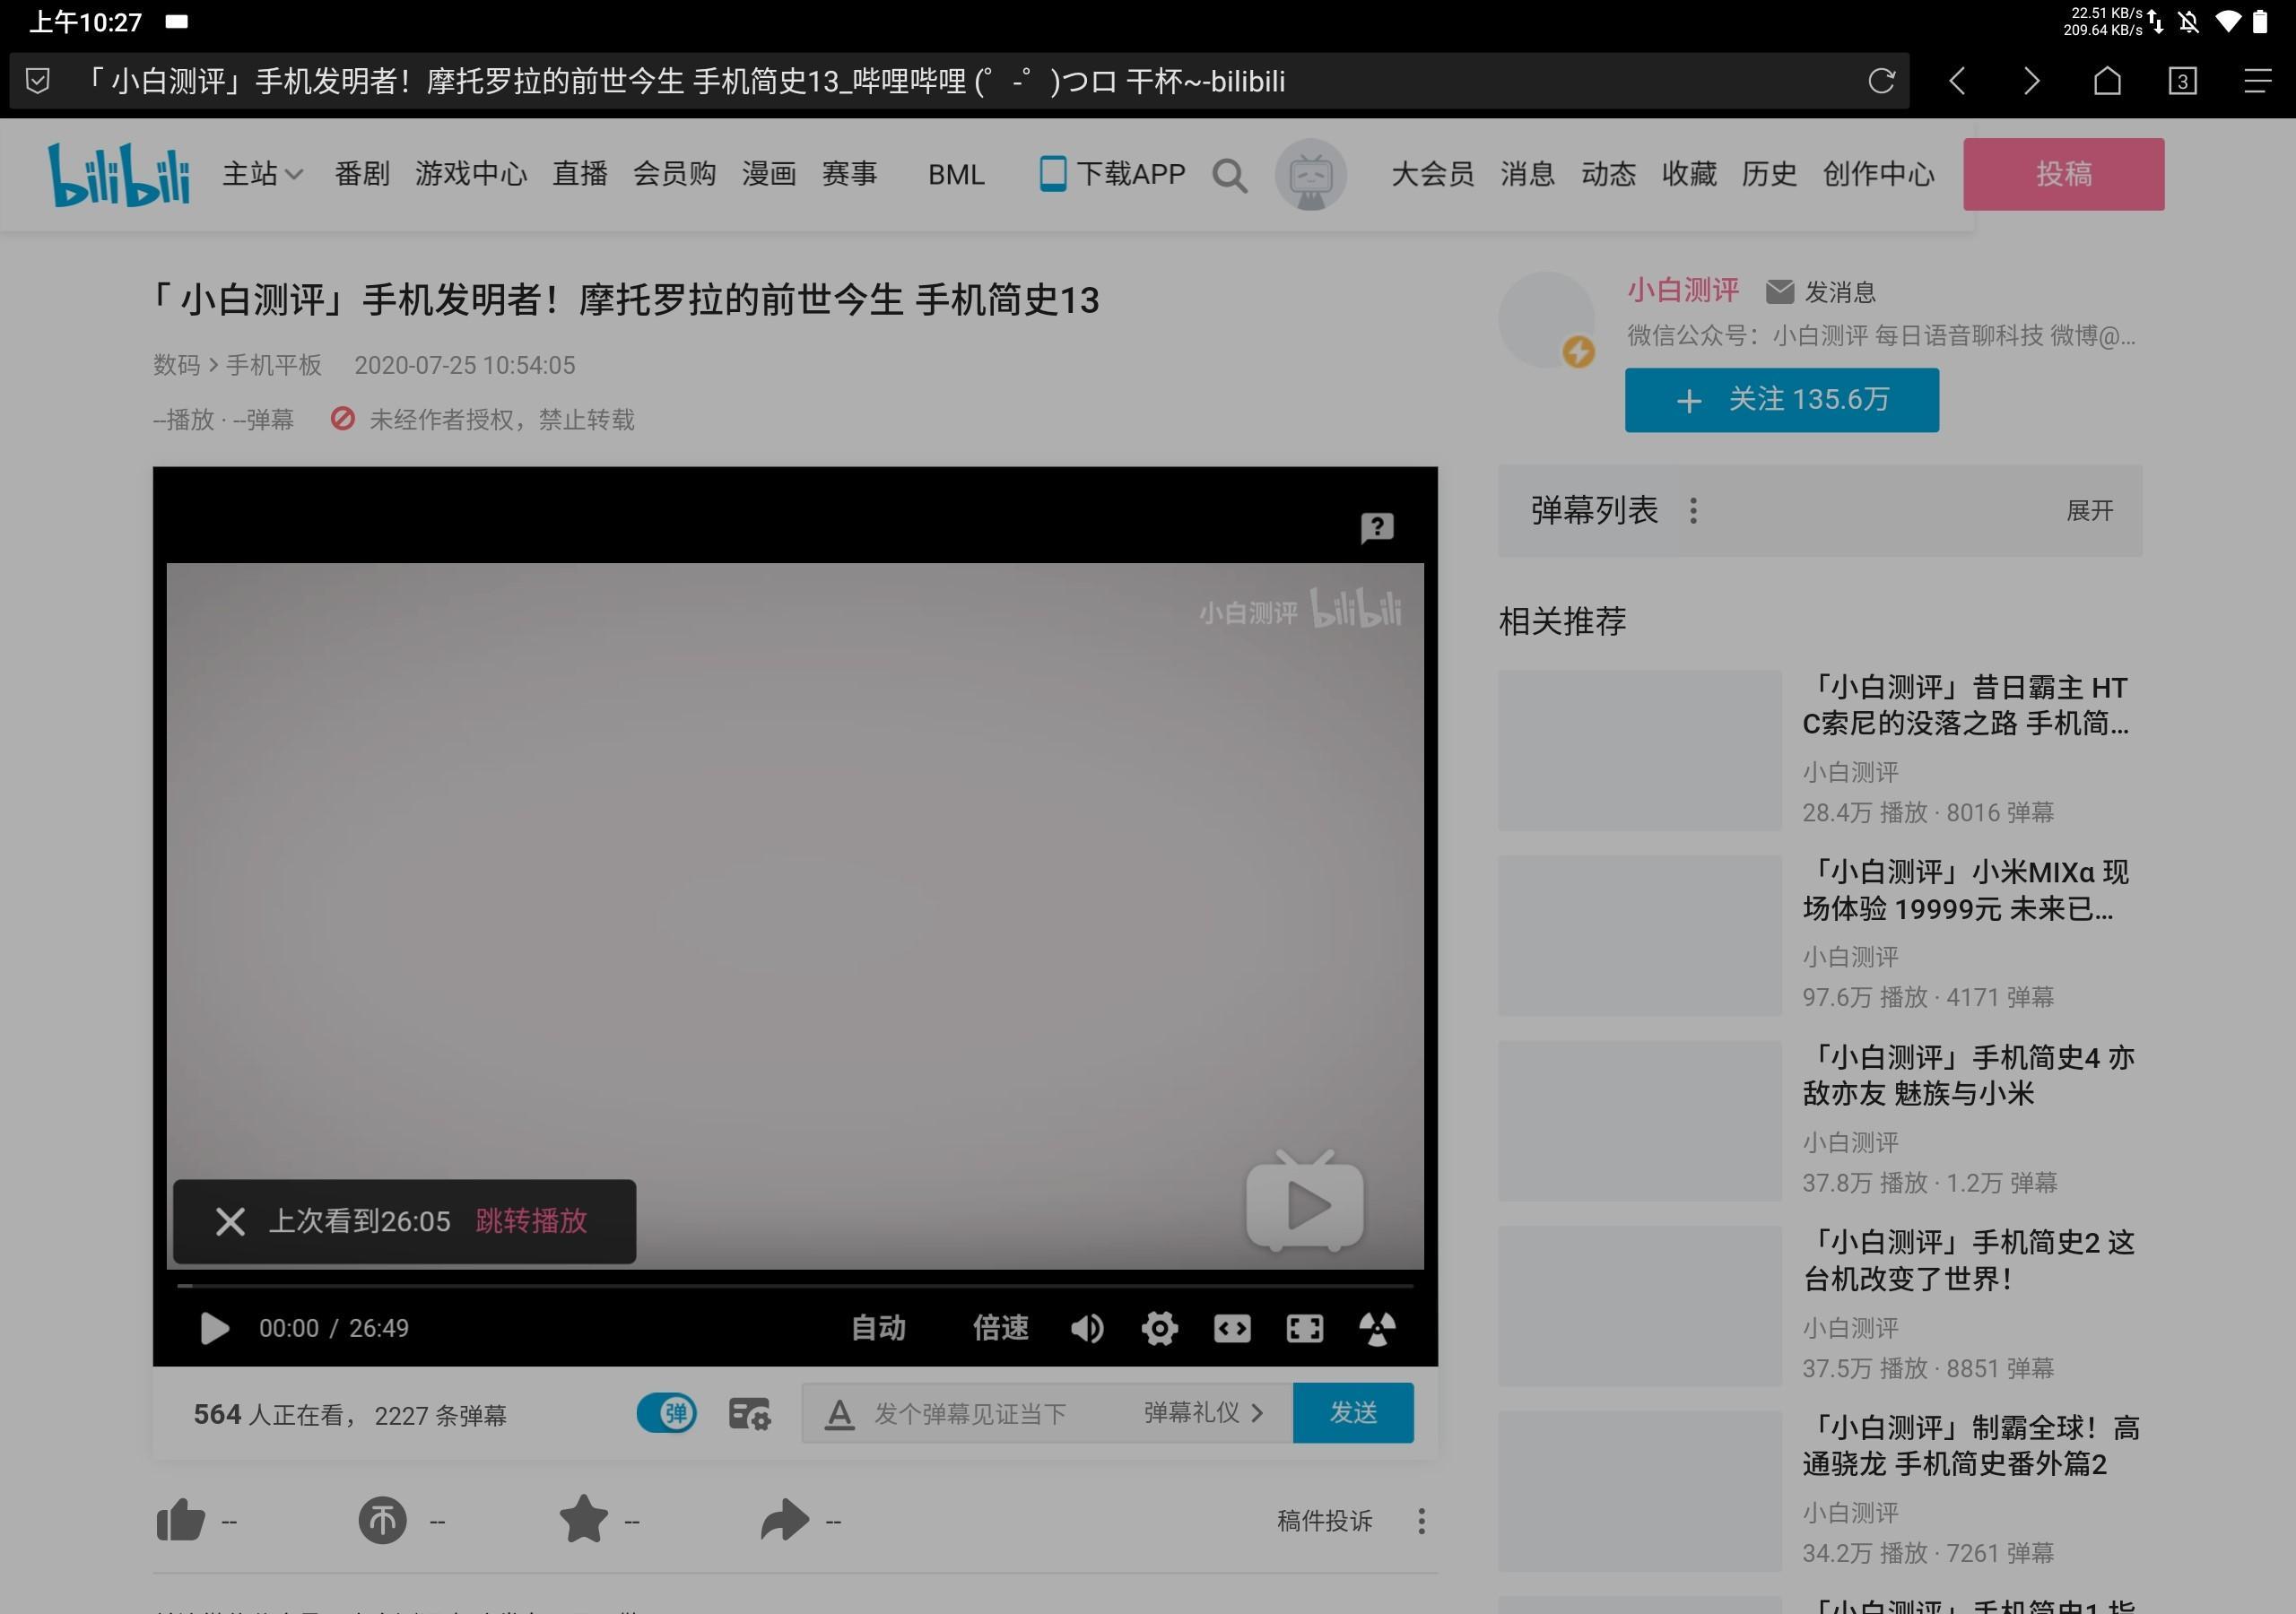Image resolution: width=2296 pixels, height=1614 pixels.
Task: Open browser tabs counter showing 3
Action: click(2182, 81)
